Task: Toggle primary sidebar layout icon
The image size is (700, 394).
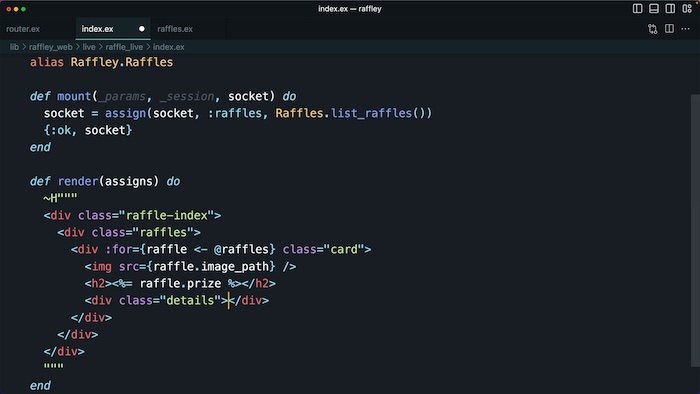Action: (x=638, y=8)
